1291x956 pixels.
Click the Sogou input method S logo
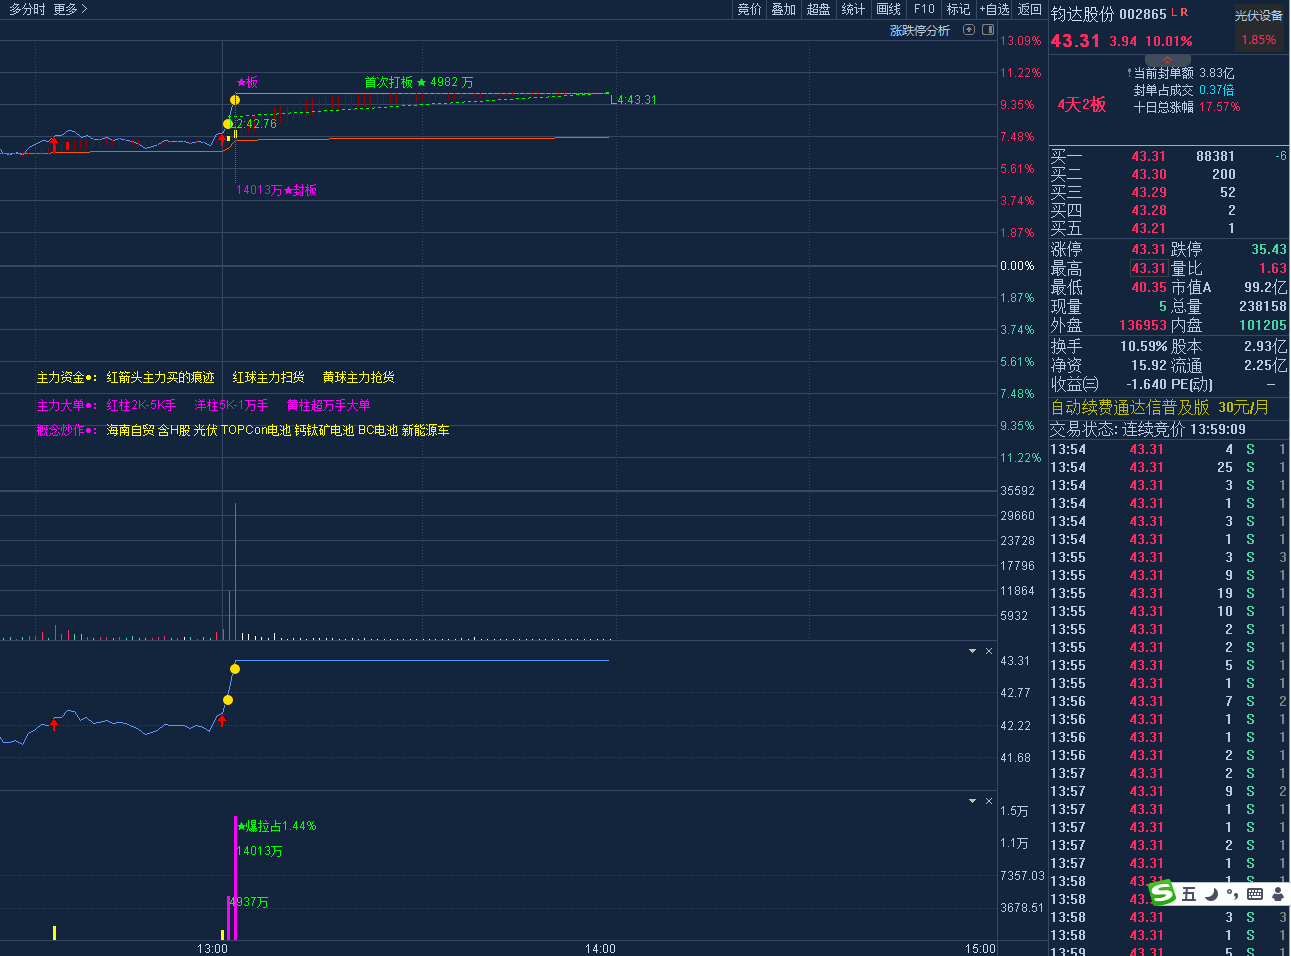coord(1162,893)
